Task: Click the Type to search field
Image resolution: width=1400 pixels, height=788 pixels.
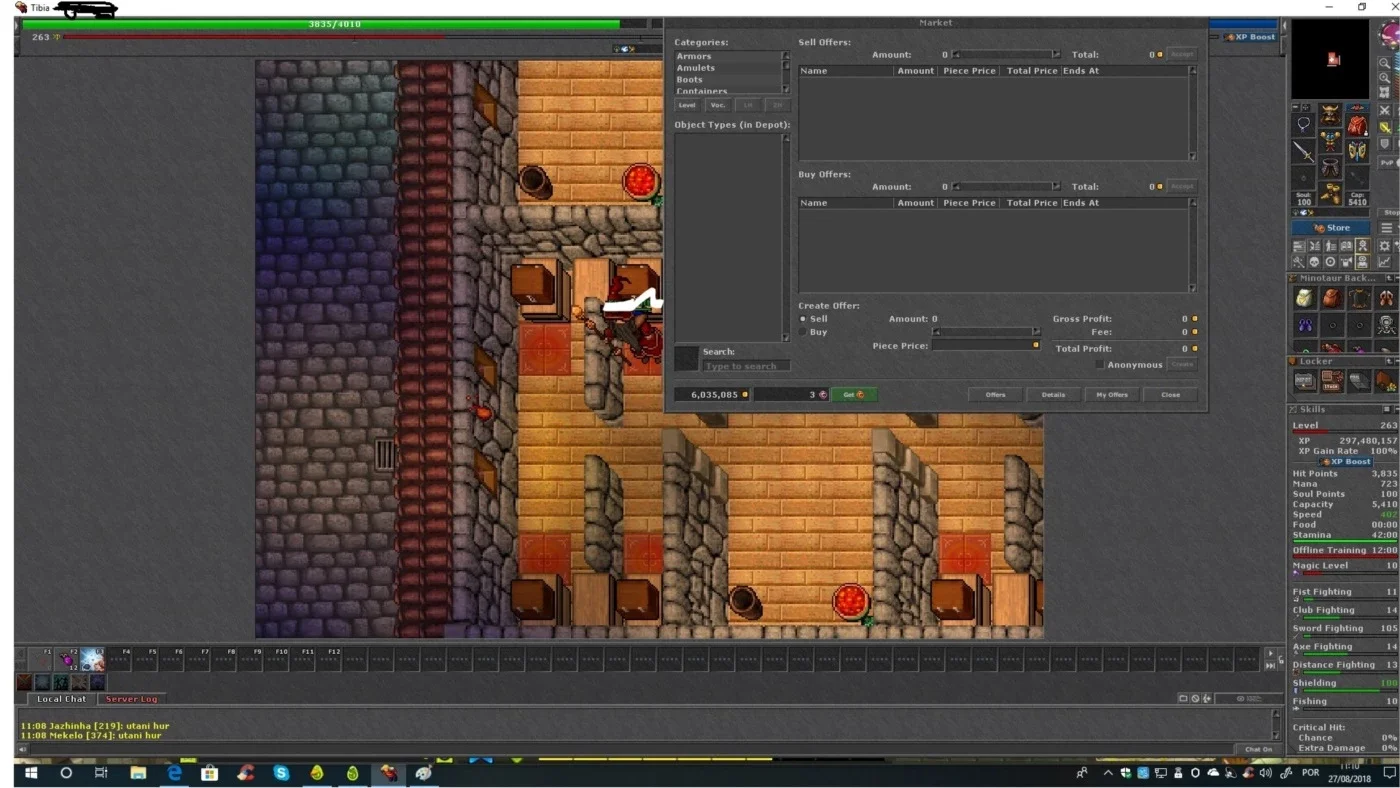Action: tap(746, 366)
